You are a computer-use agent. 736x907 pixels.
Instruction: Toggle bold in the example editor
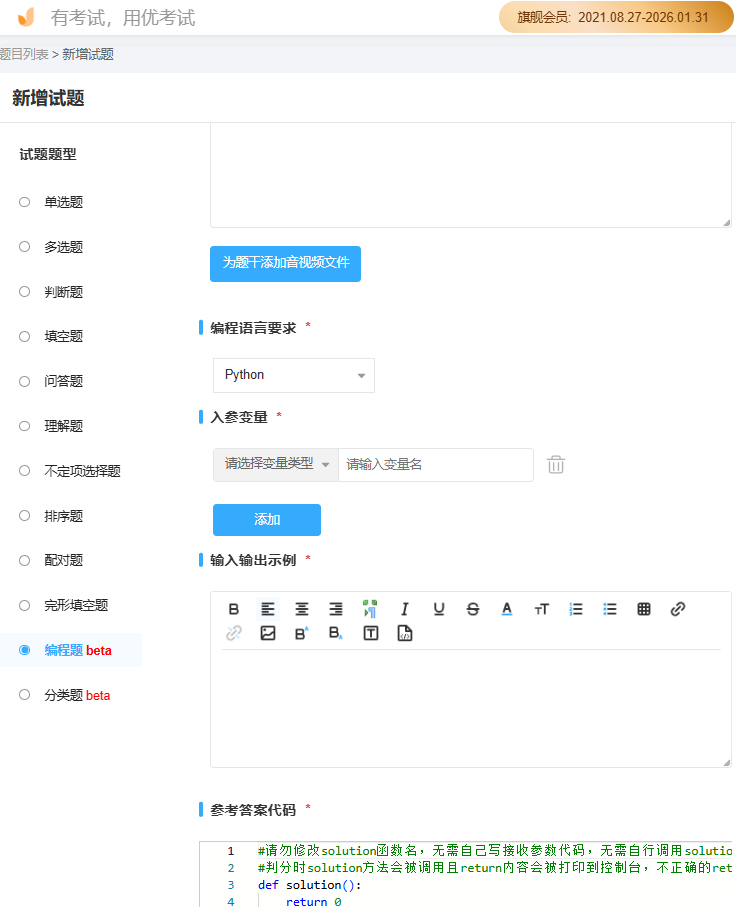coord(234,609)
